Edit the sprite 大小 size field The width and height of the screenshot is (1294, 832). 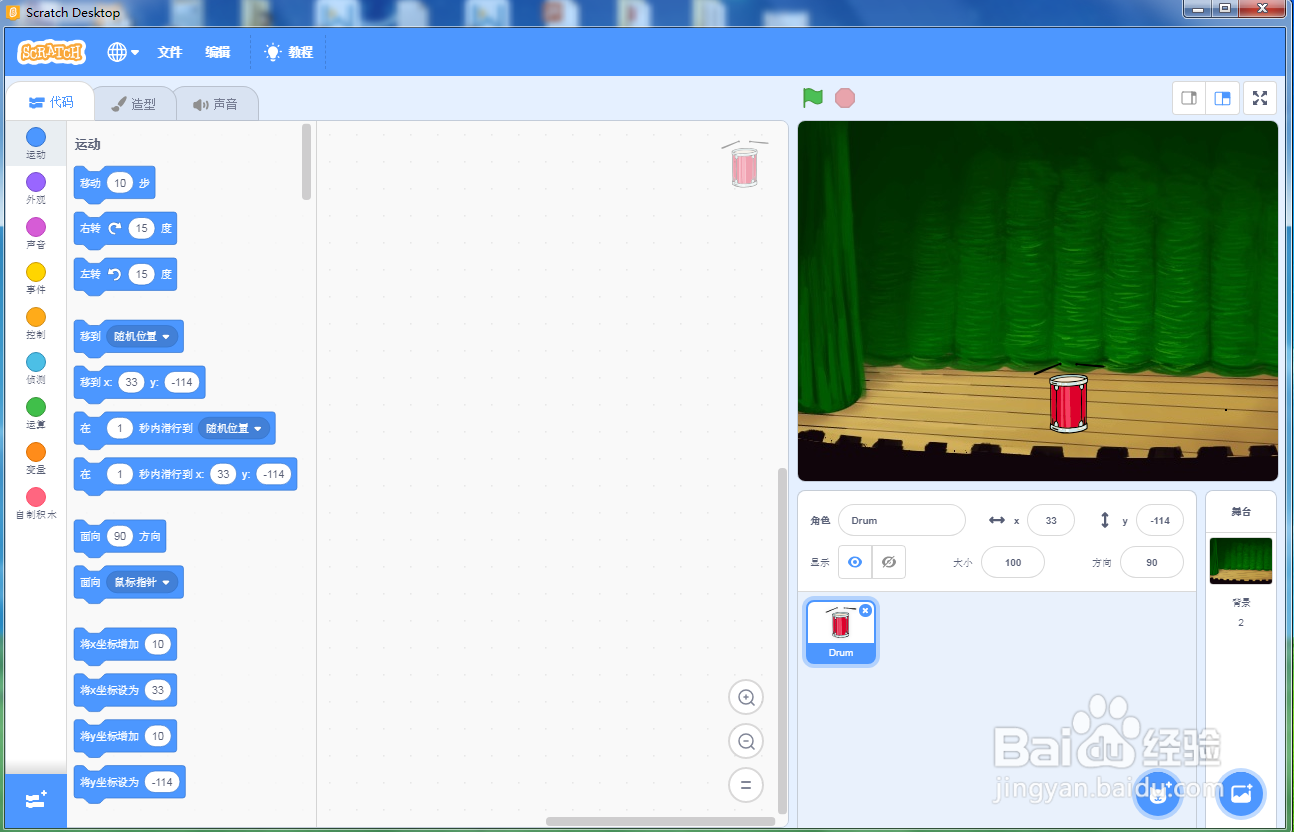coord(1013,562)
